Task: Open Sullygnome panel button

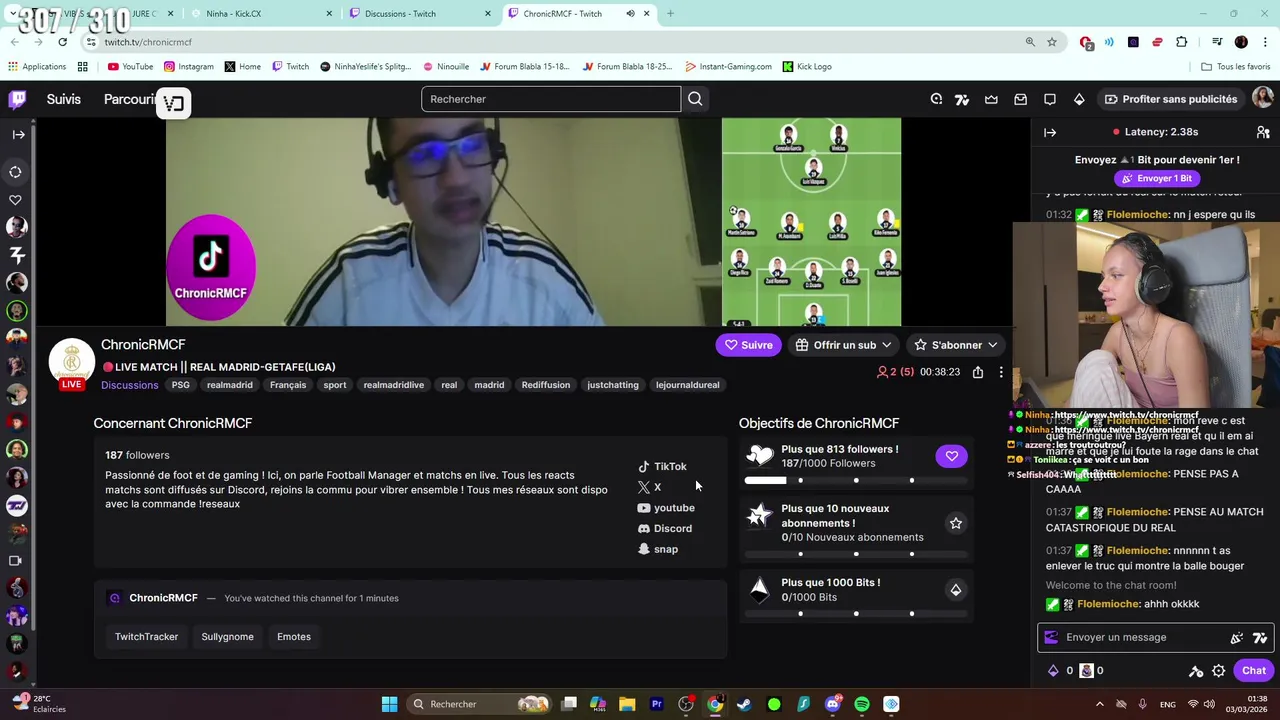Action: [227, 637]
